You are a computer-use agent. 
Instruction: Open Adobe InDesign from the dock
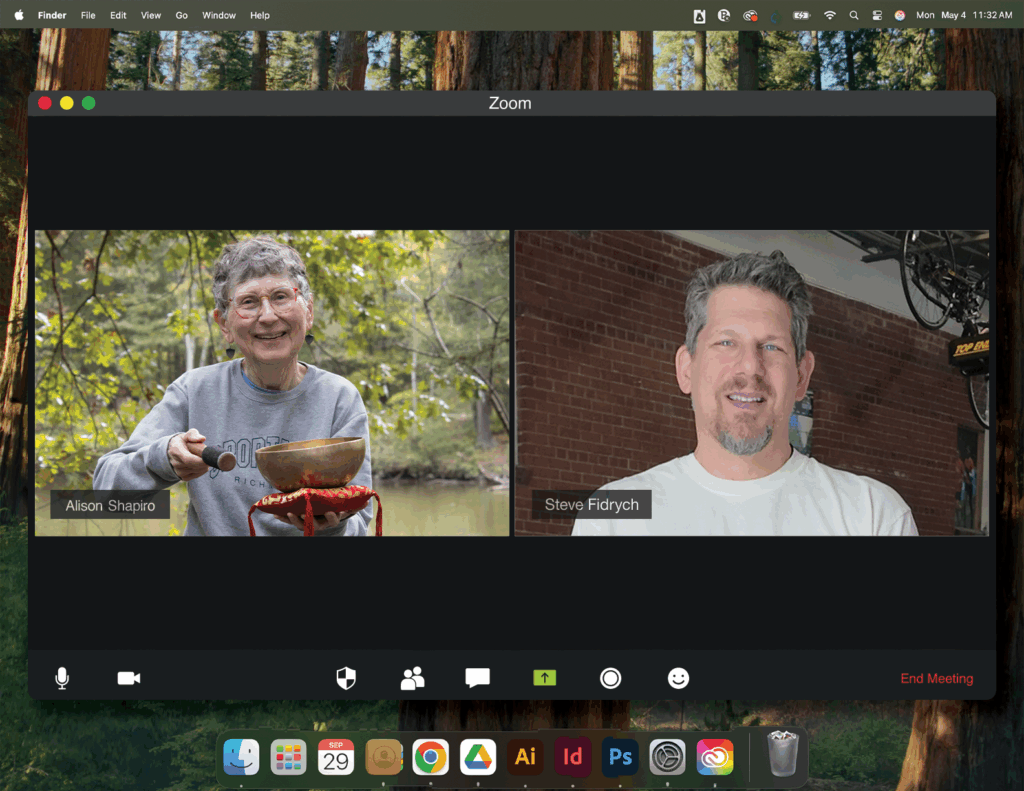coord(573,757)
